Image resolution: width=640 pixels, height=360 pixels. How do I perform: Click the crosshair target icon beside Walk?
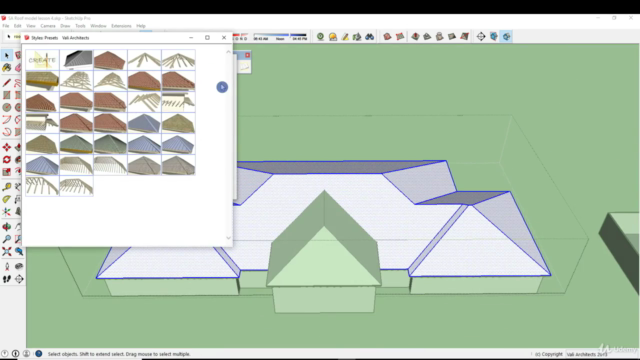click(x=19, y=279)
